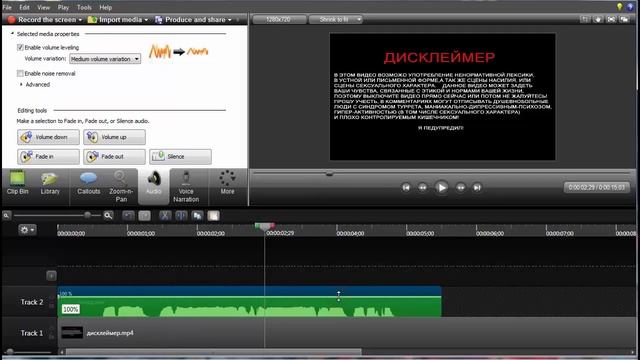Open help via the blue question icon
The width and height of the screenshot is (640, 360).
pyautogui.click(x=630, y=7)
